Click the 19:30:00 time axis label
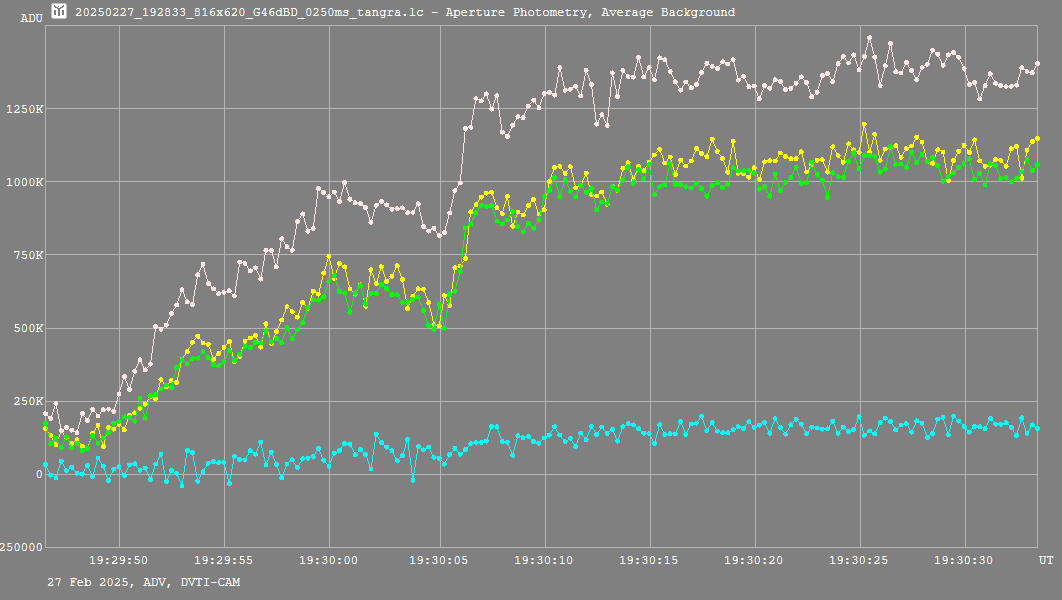Image resolution: width=1062 pixels, height=600 pixels. 330,561
